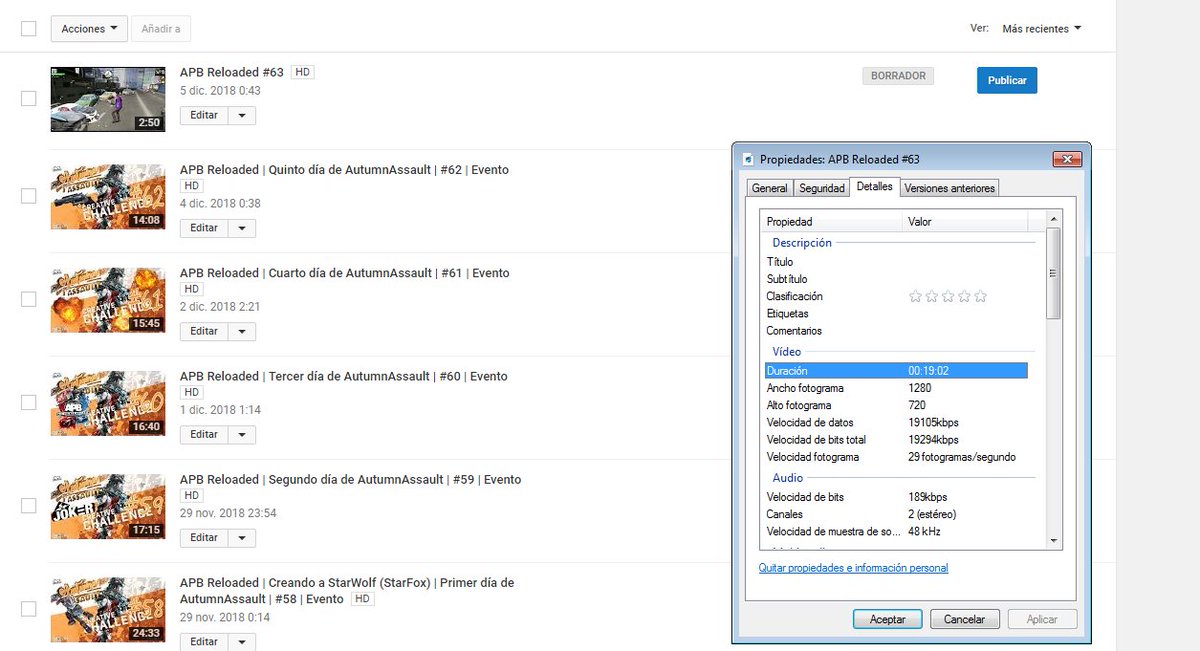Click Editar for Quinto día #62 video
This screenshot has height=651, width=1200.
click(204, 228)
